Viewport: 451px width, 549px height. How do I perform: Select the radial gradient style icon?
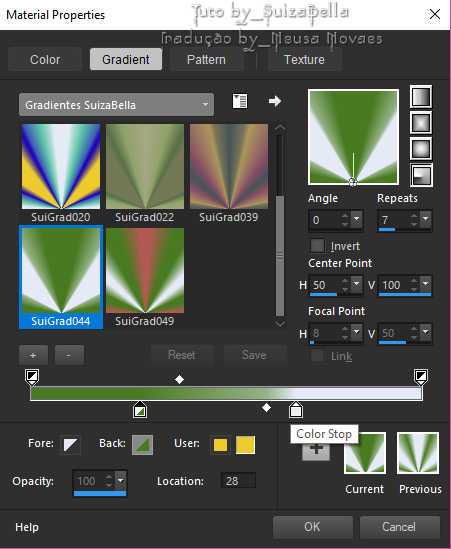click(x=421, y=175)
